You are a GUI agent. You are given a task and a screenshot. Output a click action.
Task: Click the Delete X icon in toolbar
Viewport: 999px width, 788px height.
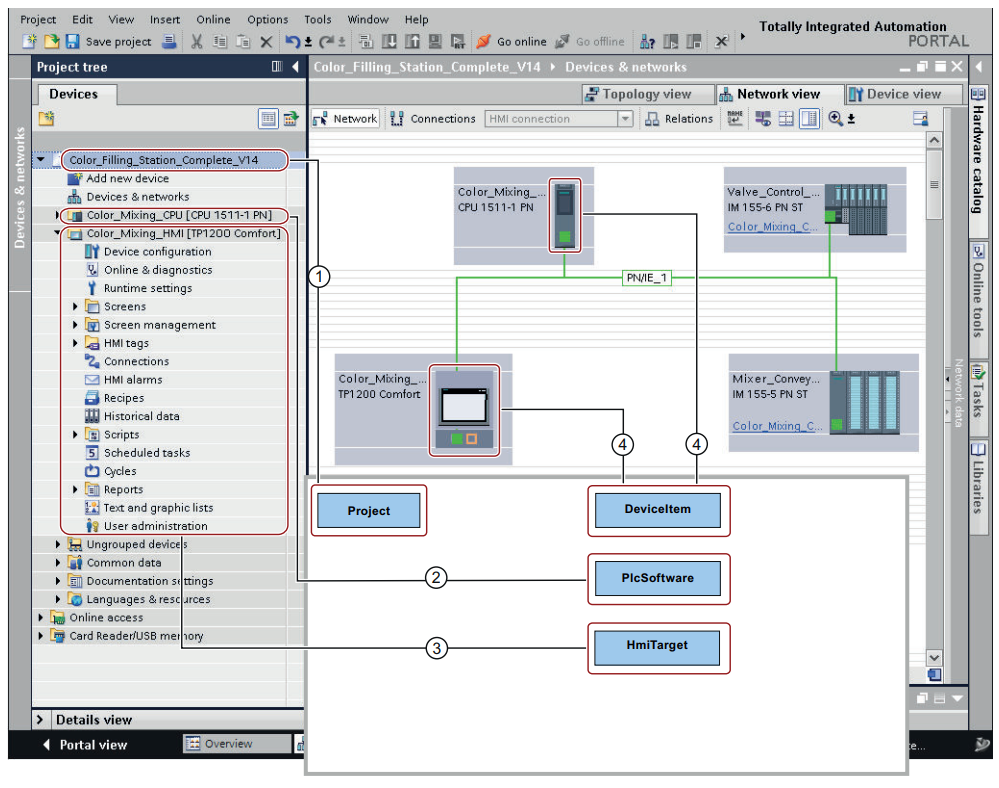[266, 42]
